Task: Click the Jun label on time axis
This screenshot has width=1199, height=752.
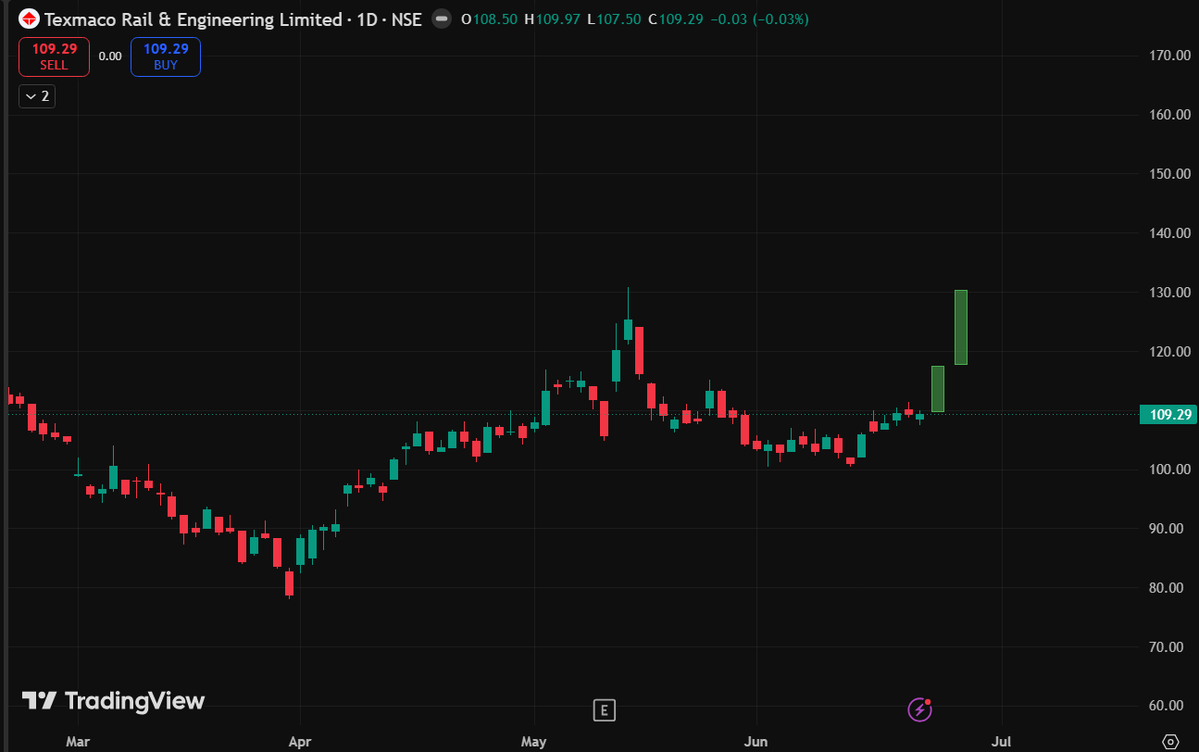Action: [x=755, y=741]
